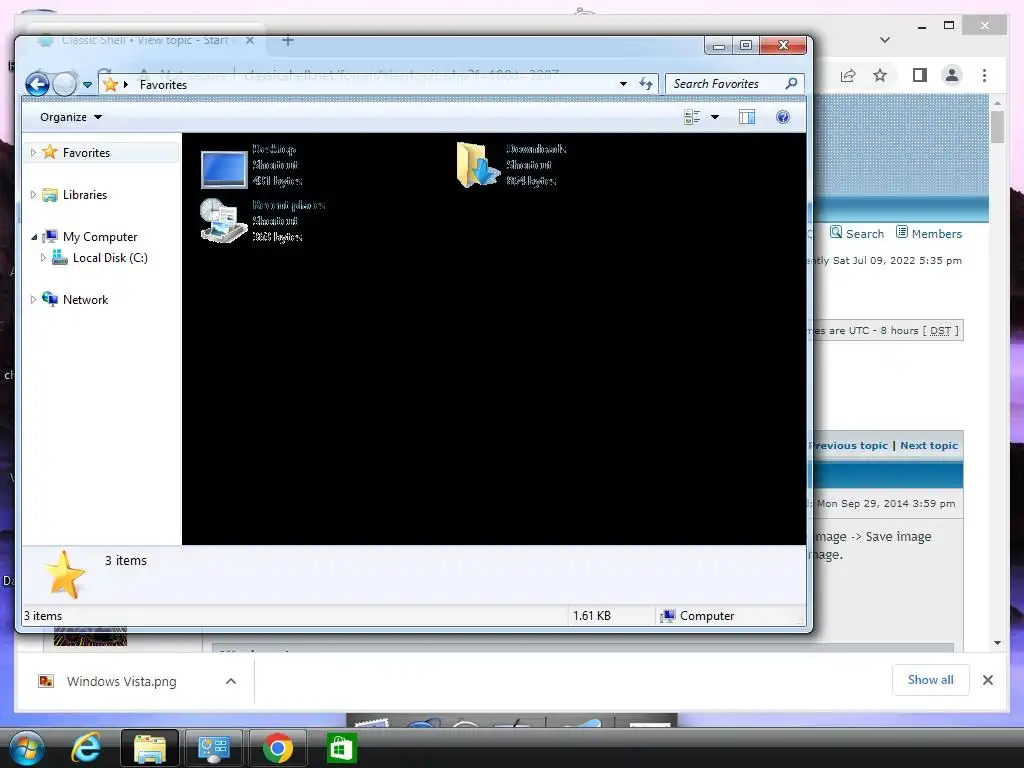This screenshot has height=768, width=1024.
Task: Click the Favorites star in address bar
Action: point(110,84)
